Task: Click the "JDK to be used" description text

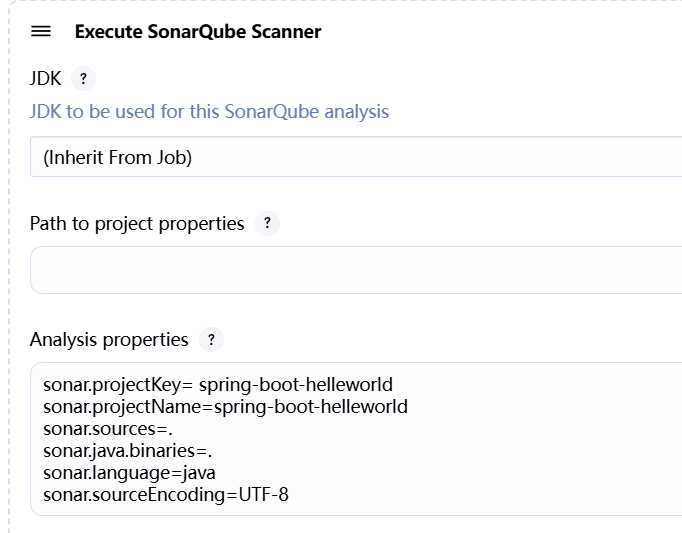Action: click(x=209, y=111)
